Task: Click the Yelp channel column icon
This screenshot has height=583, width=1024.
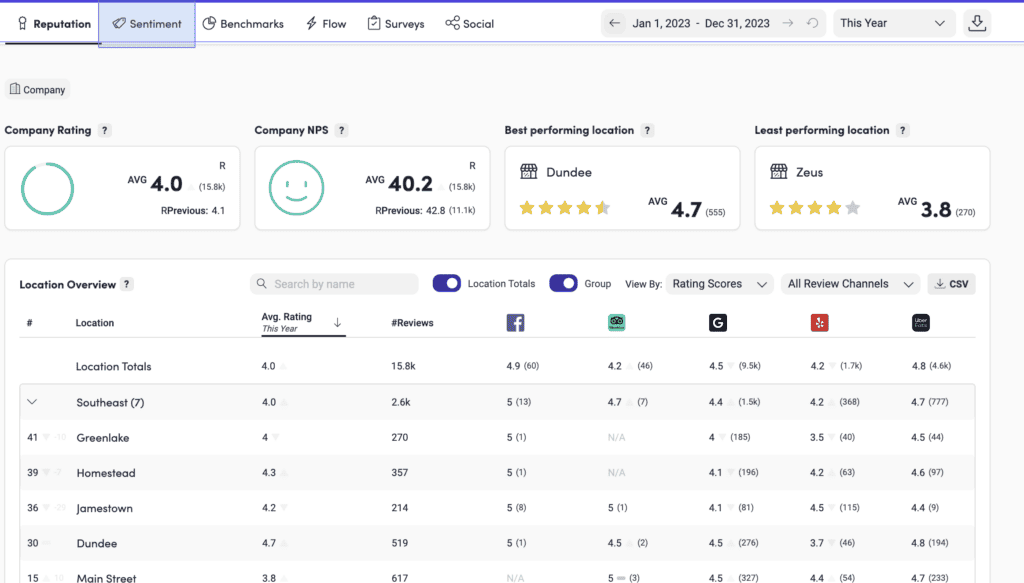Action: [820, 323]
